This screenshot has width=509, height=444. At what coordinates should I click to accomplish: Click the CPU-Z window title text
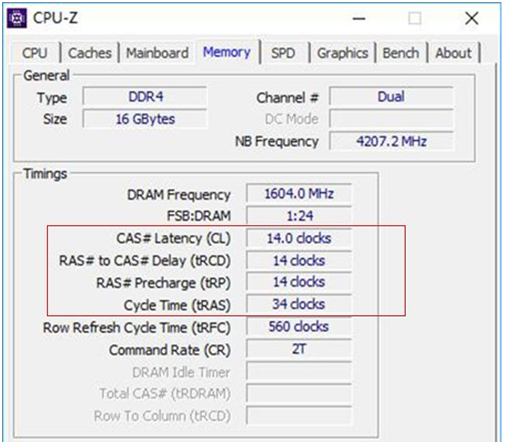[55, 18]
